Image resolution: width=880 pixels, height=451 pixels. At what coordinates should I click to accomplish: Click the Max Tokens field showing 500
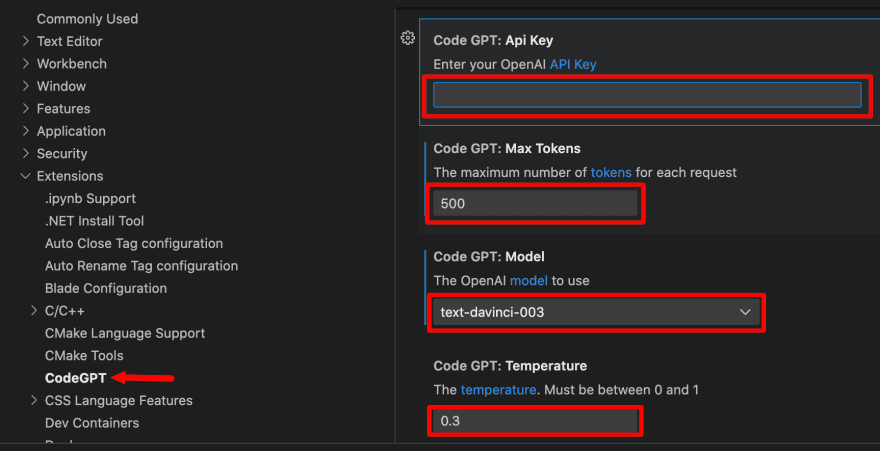point(537,203)
